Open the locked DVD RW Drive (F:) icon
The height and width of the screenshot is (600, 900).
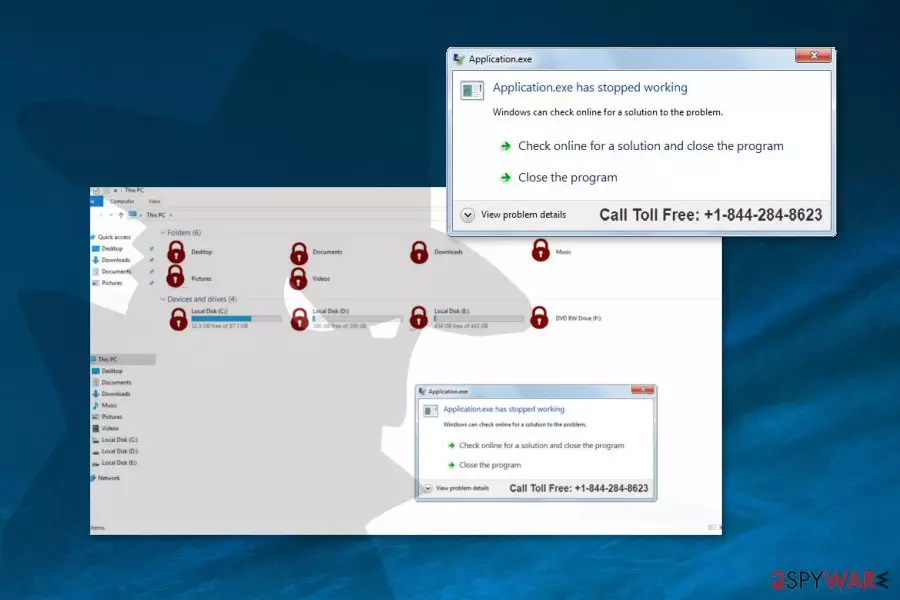[539, 317]
